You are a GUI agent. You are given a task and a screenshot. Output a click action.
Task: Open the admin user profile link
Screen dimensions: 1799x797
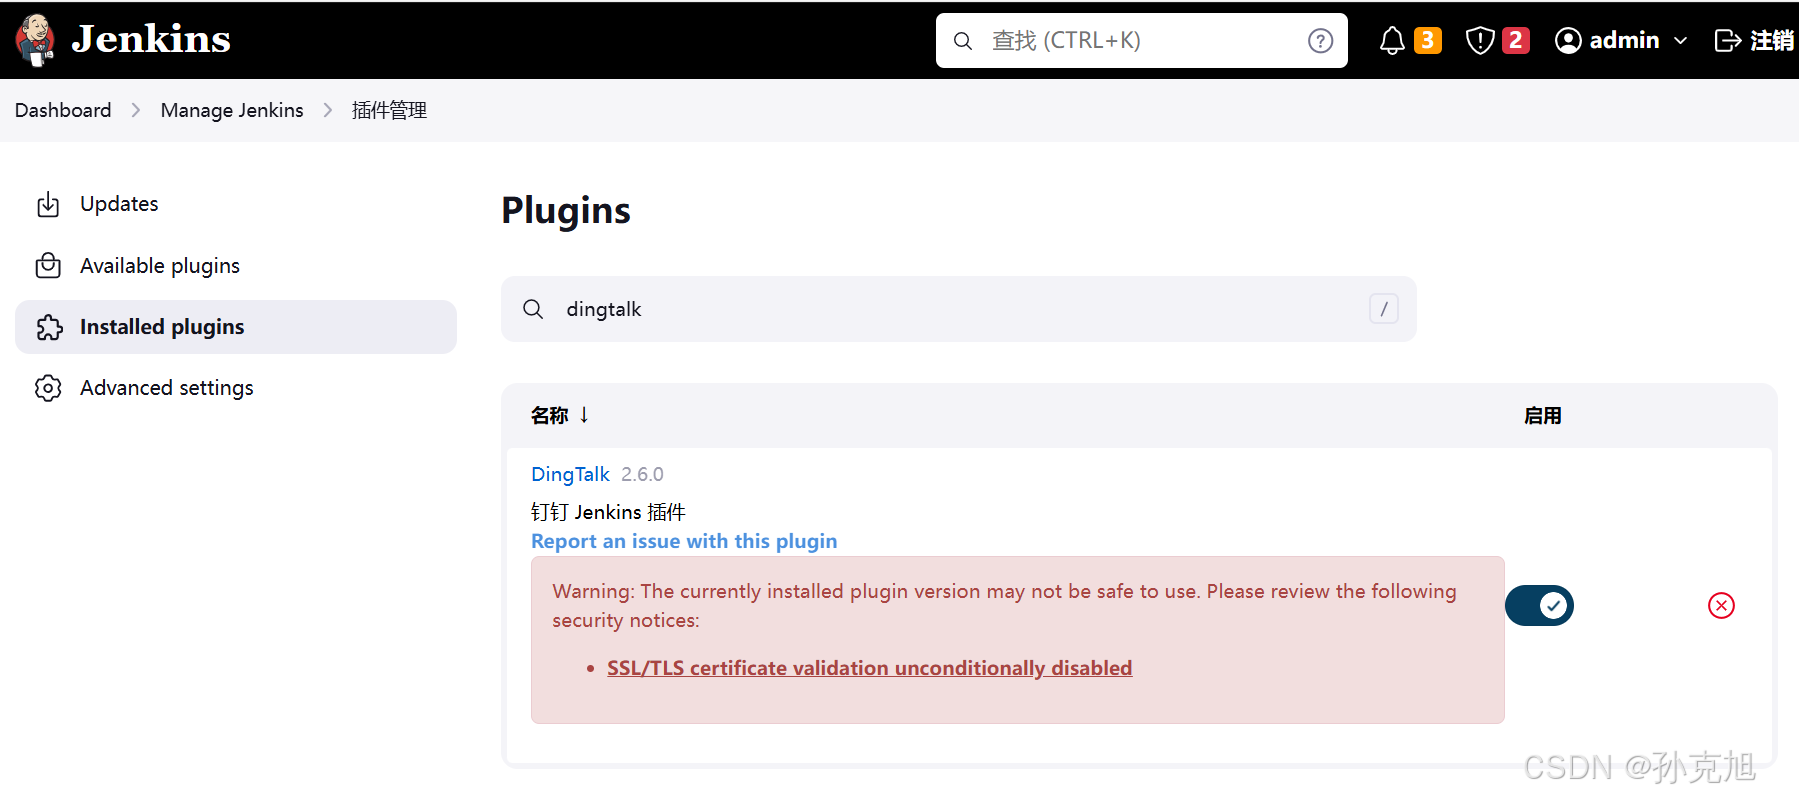[x=1624, y=40]
